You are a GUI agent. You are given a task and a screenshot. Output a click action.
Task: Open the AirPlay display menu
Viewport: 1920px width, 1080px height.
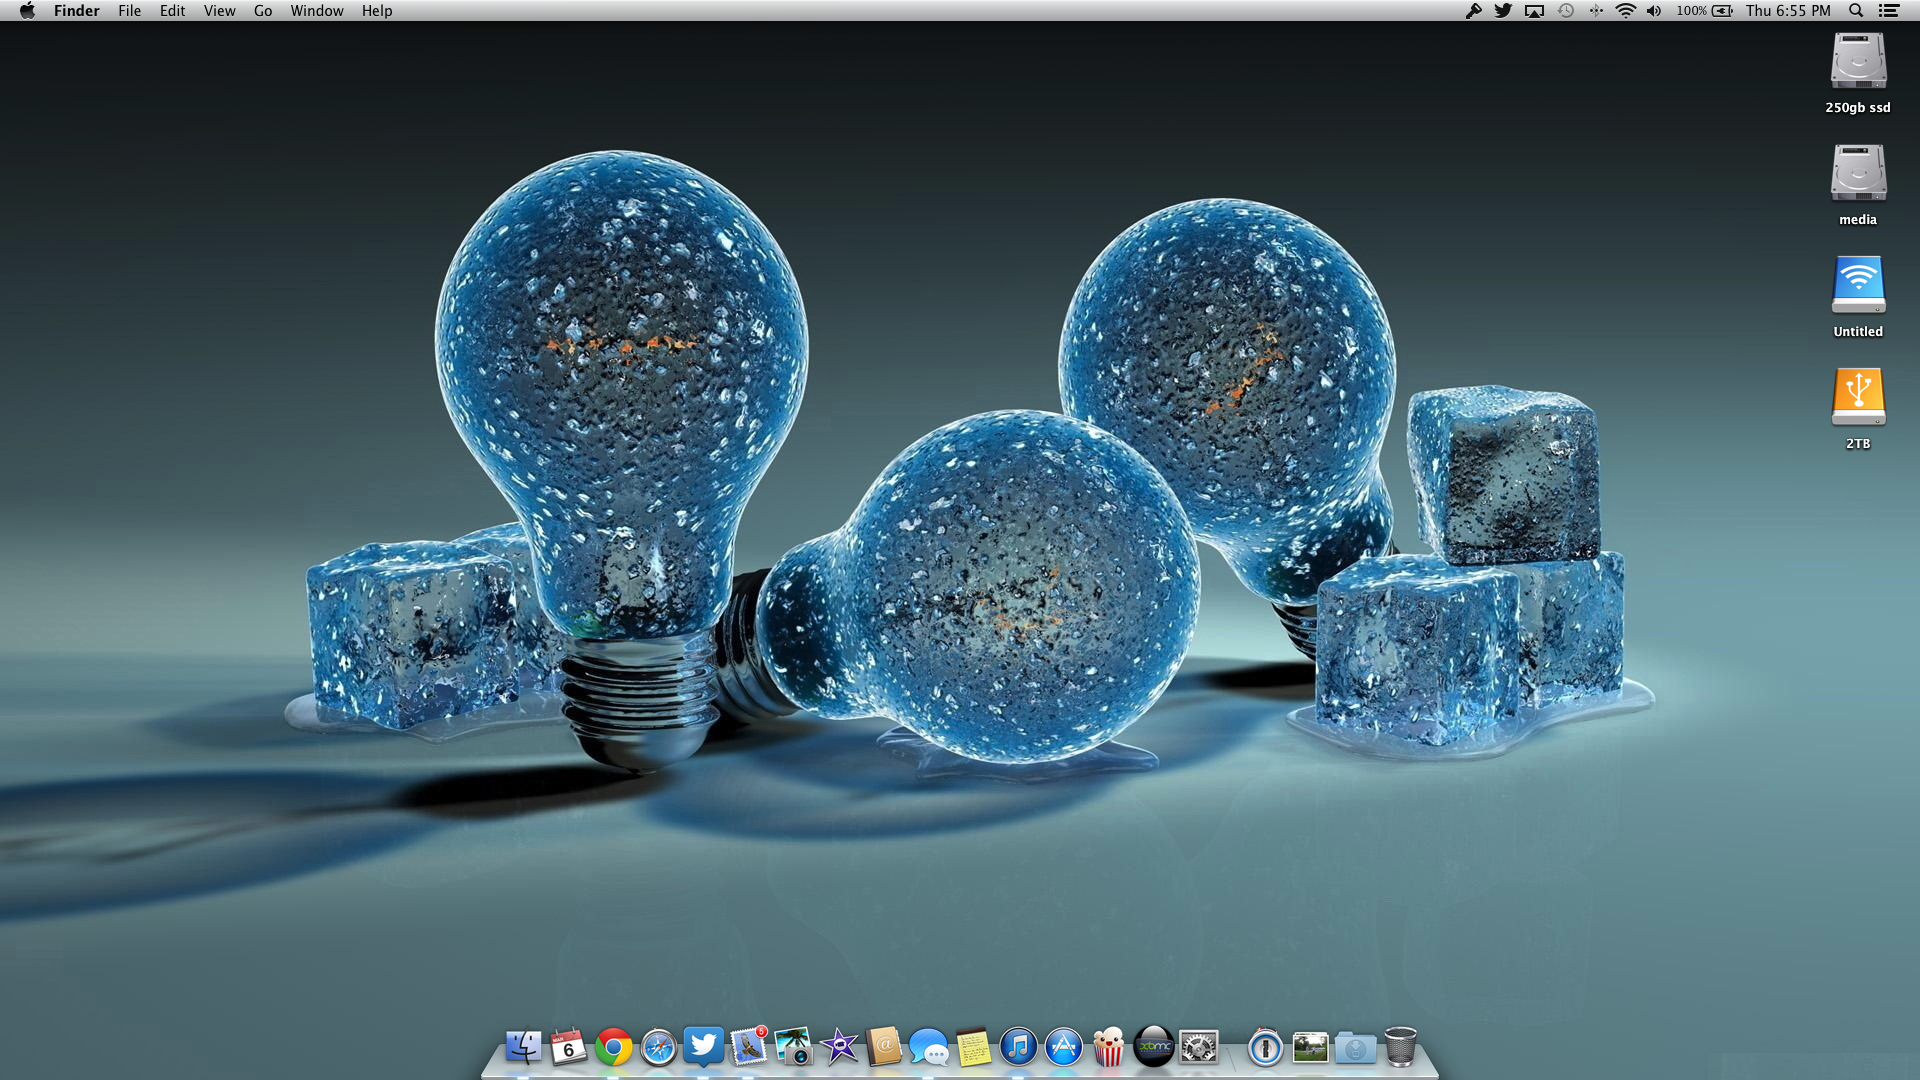click(x=1534, y=10)
